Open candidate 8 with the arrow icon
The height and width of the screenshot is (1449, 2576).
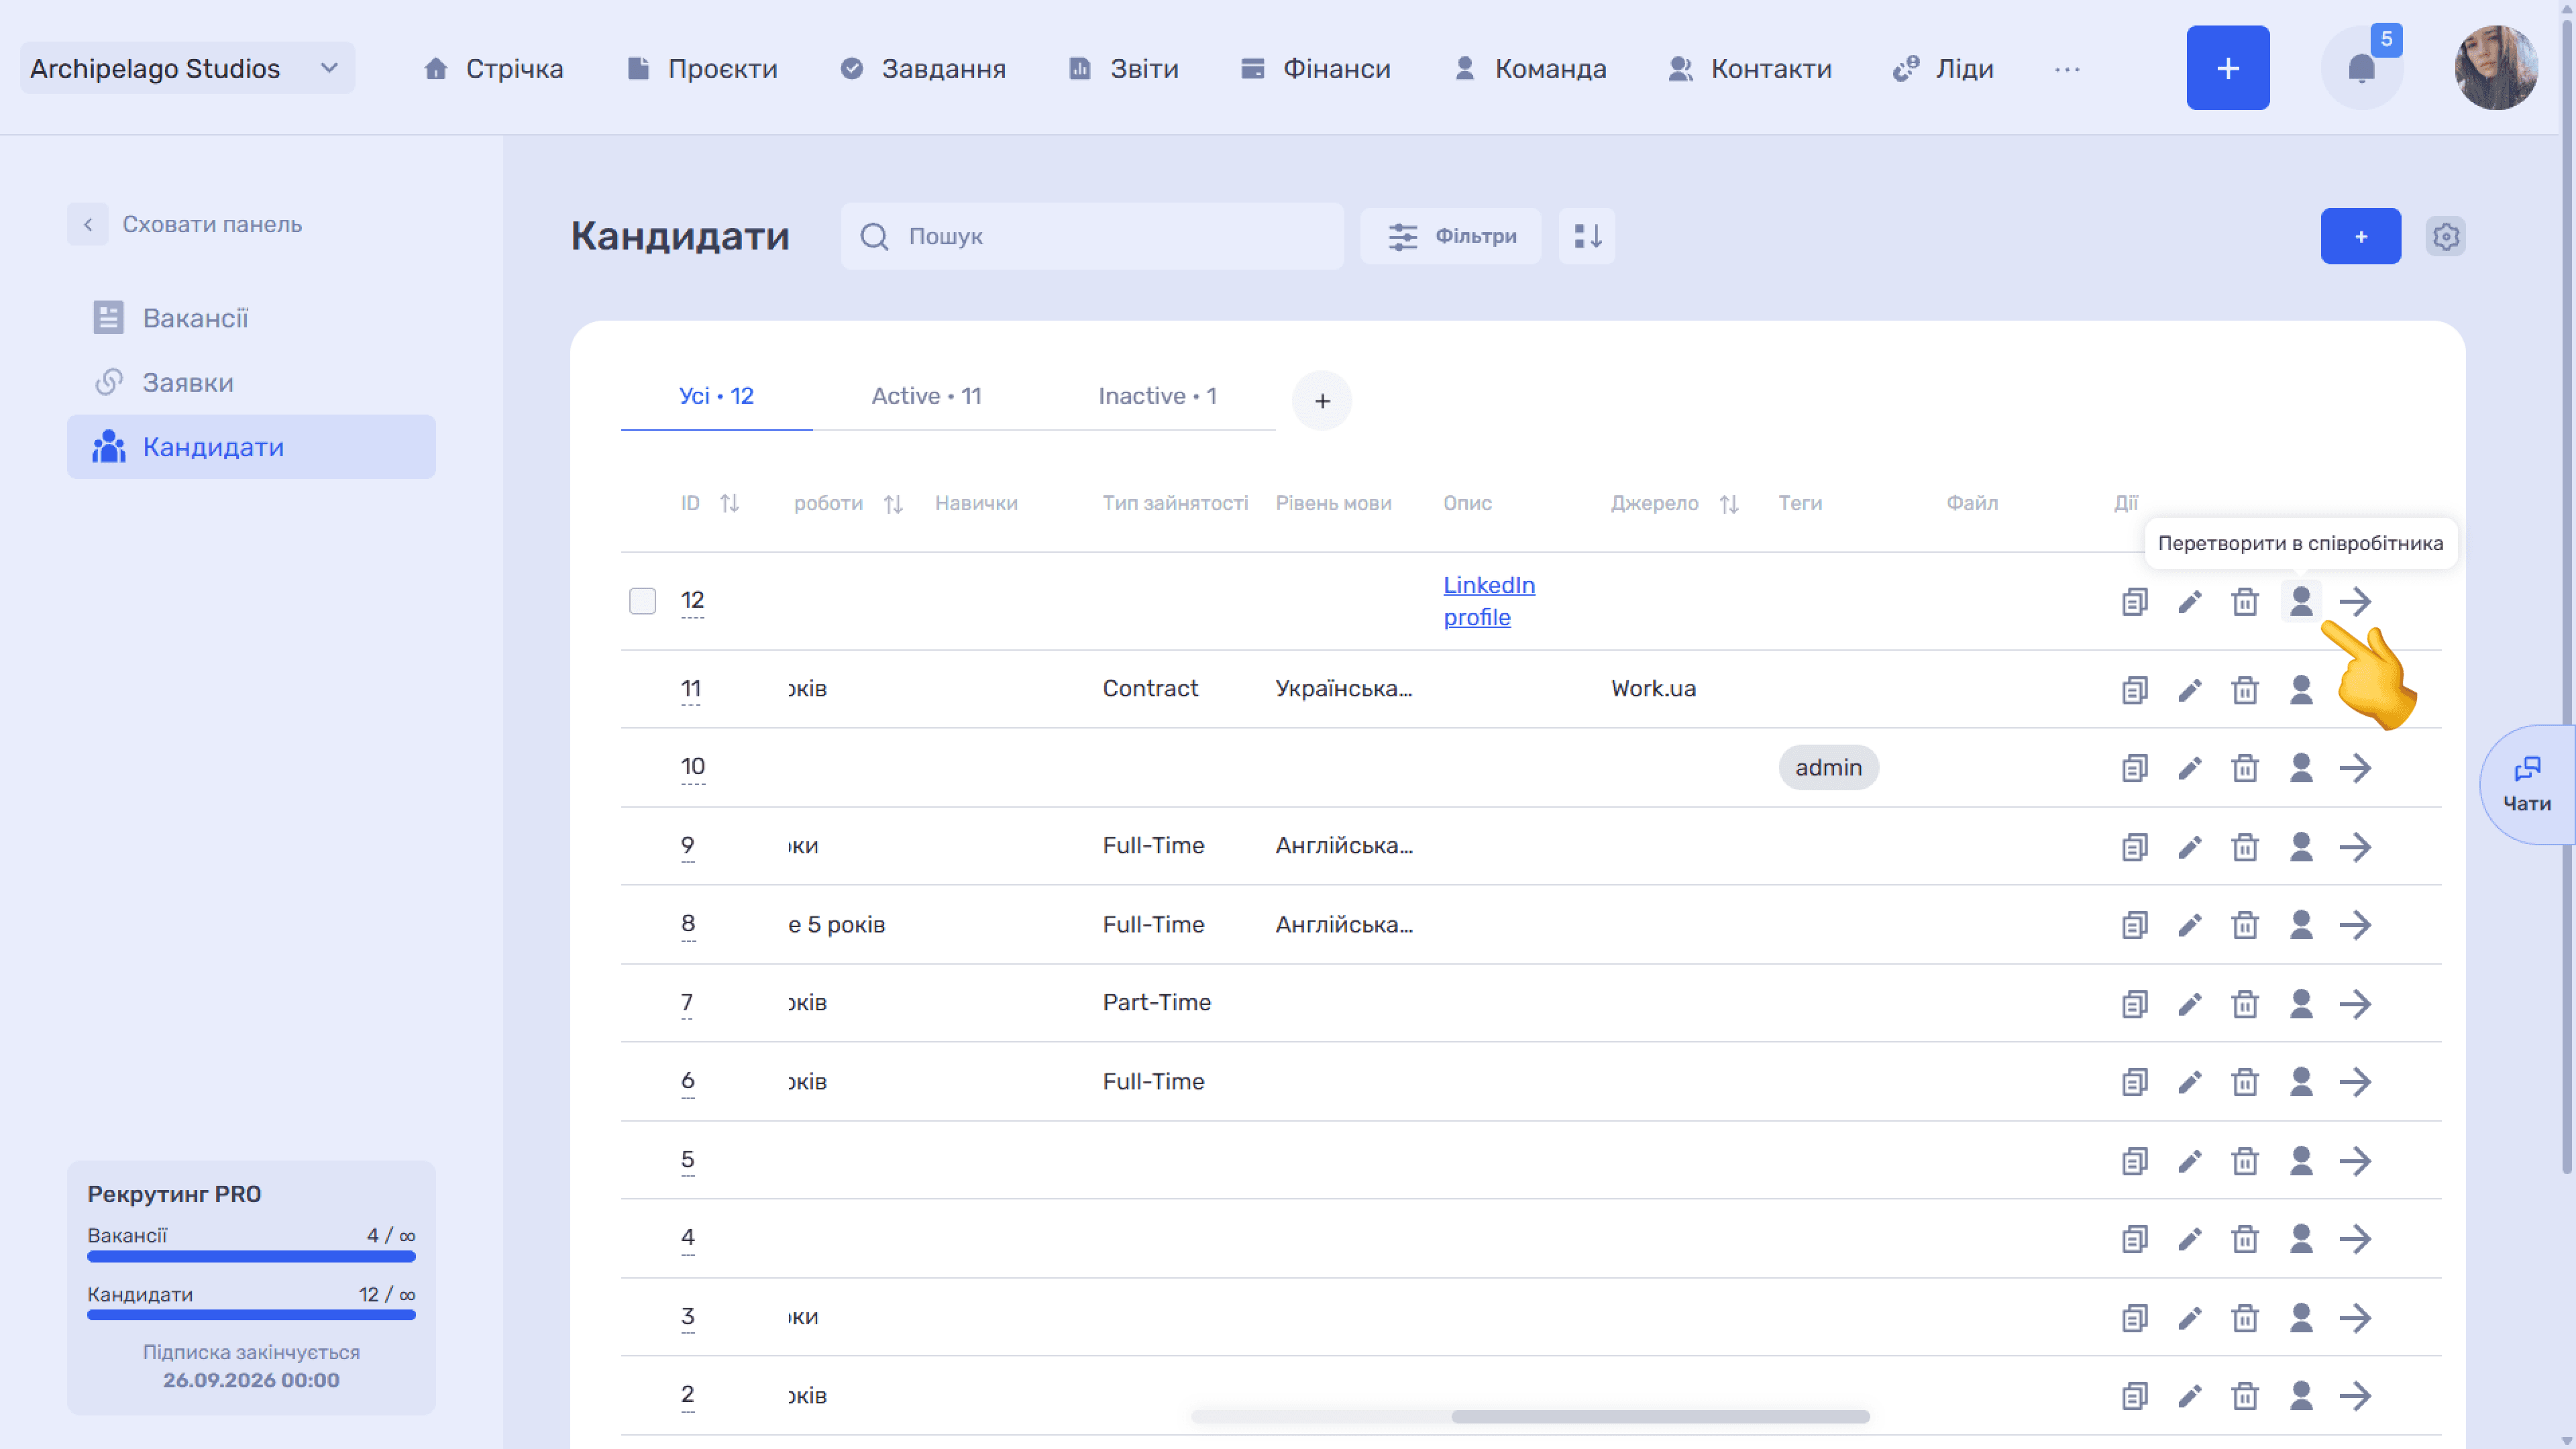point(2356,924)
